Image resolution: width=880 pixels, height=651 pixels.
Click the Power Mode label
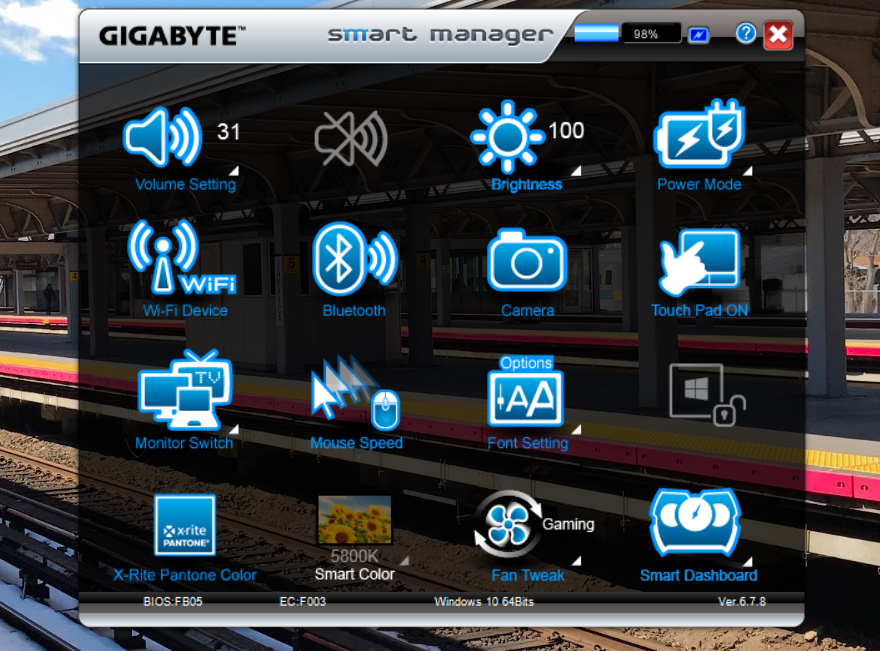[x=699, y=185]
